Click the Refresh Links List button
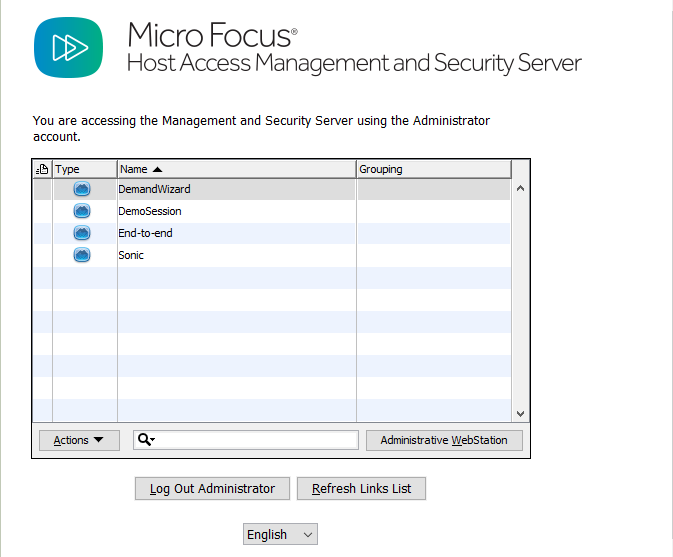 pos(361,488)
